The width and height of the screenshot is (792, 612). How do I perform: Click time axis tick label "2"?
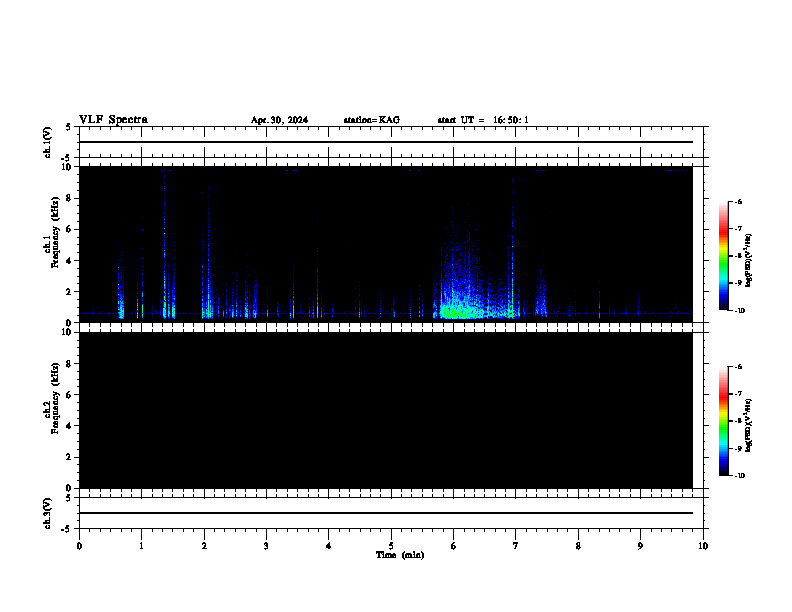point(204,546)
